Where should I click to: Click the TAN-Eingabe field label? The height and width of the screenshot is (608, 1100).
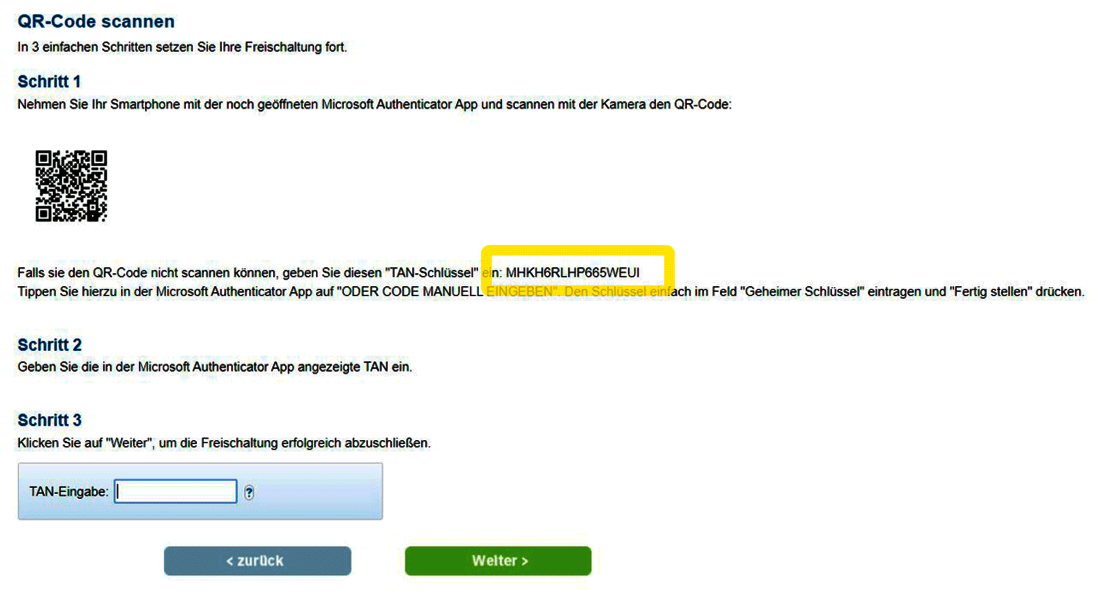pos(69,492)
